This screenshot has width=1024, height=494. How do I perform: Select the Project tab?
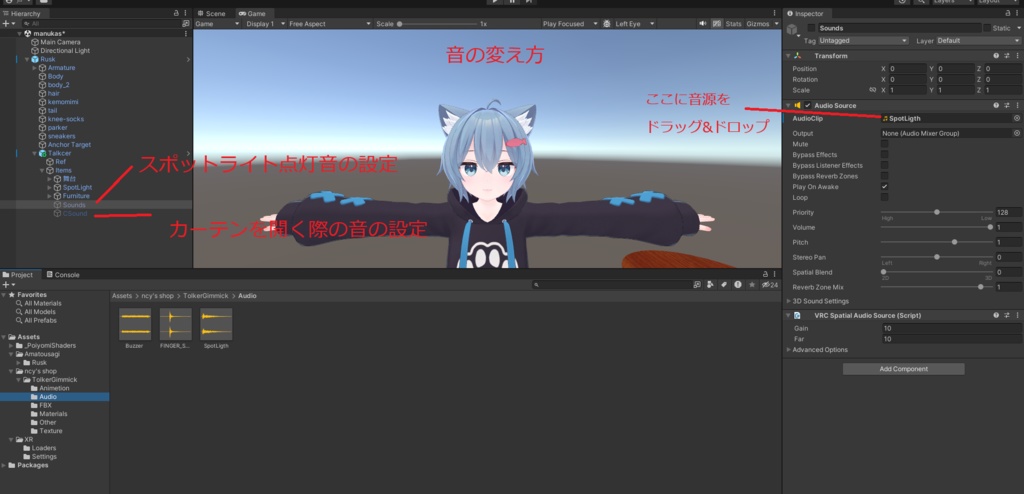pyautogui.click(x=18, y=274)
